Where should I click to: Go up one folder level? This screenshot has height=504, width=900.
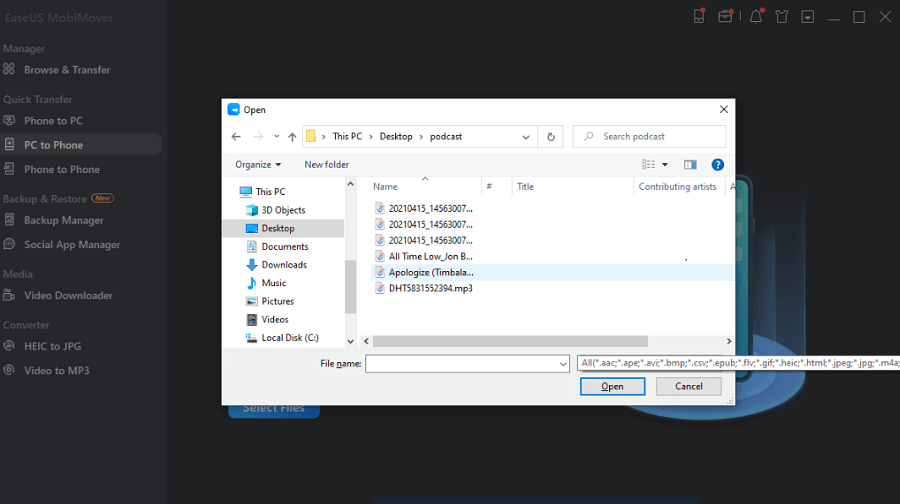click(x=292, y=137)
